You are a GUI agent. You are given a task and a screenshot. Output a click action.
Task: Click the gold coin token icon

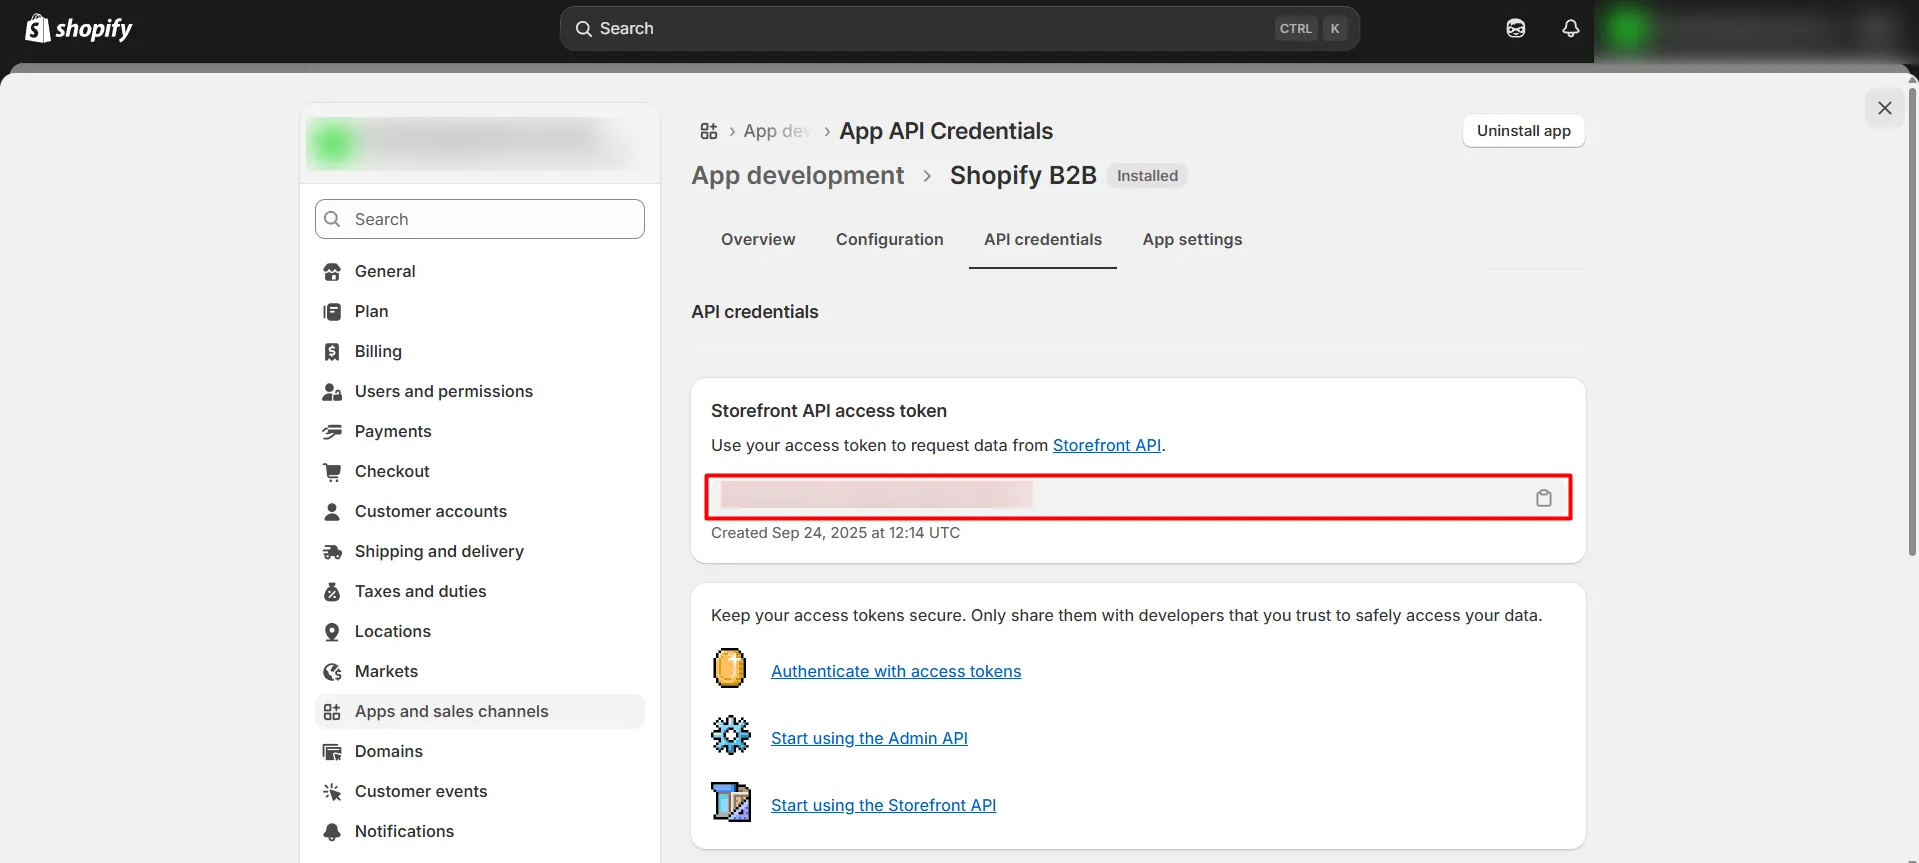point(730,668)
